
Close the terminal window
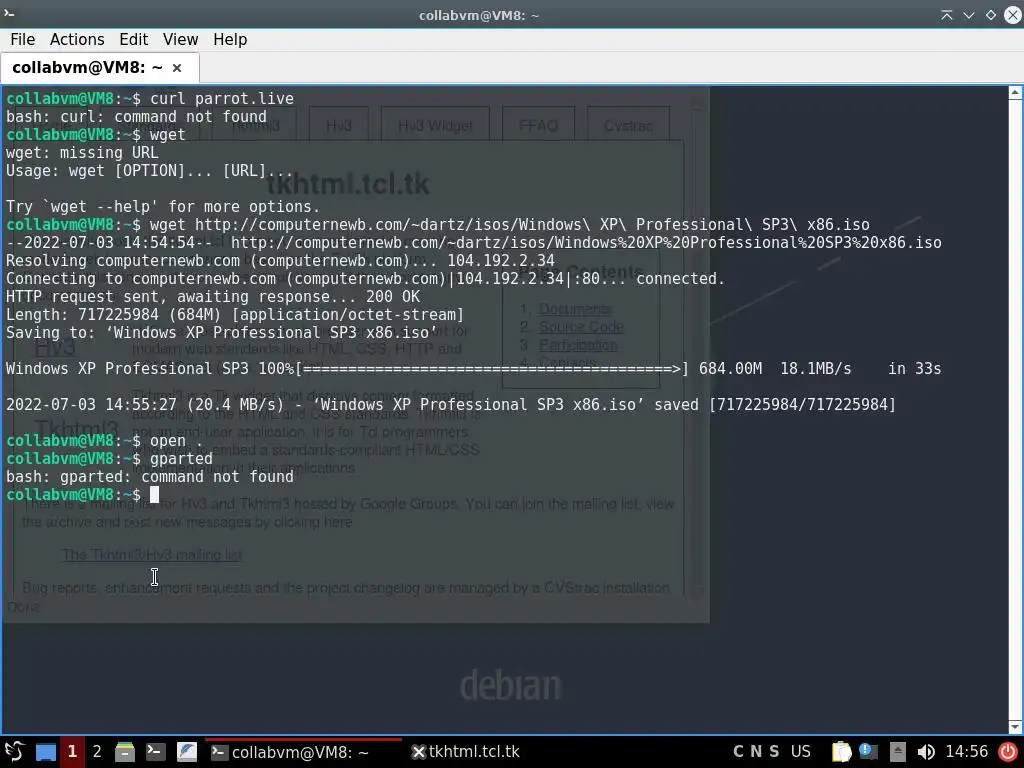point(1012,15)
